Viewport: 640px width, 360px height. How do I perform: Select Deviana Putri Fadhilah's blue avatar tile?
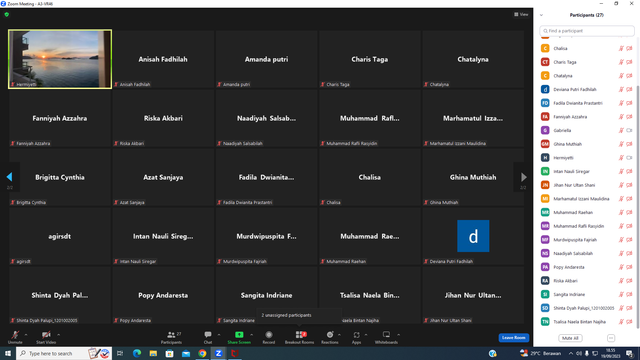(x=473, y=236)
